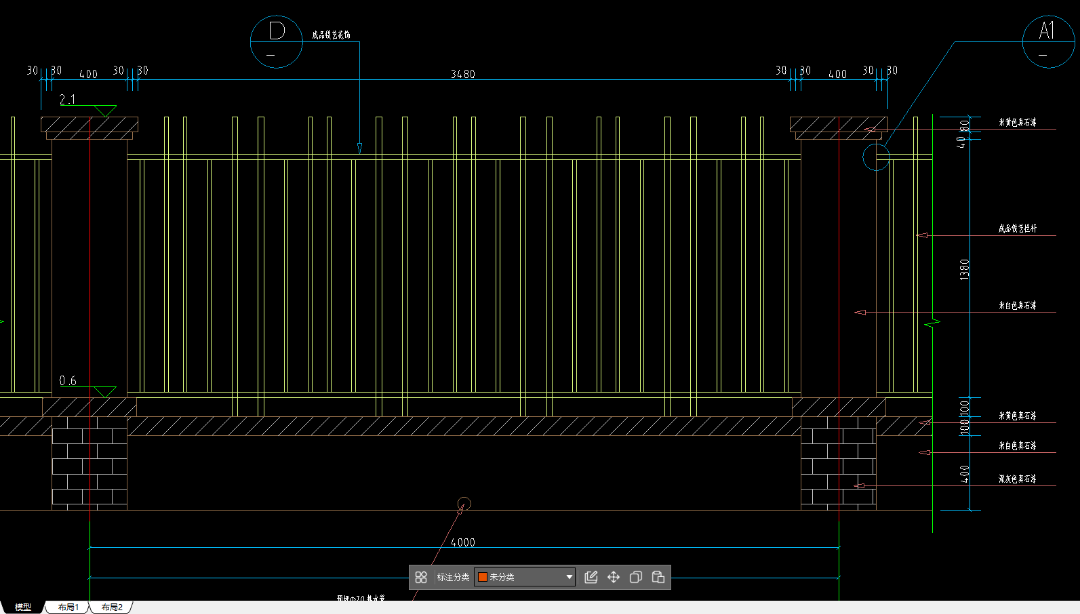Click the 标注分类 label
This screenshot has width=1080, height=614.
point(453,577)
